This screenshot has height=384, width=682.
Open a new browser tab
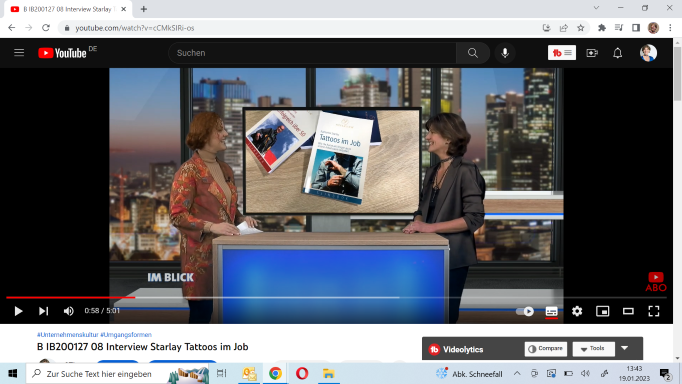pos(144,9)
